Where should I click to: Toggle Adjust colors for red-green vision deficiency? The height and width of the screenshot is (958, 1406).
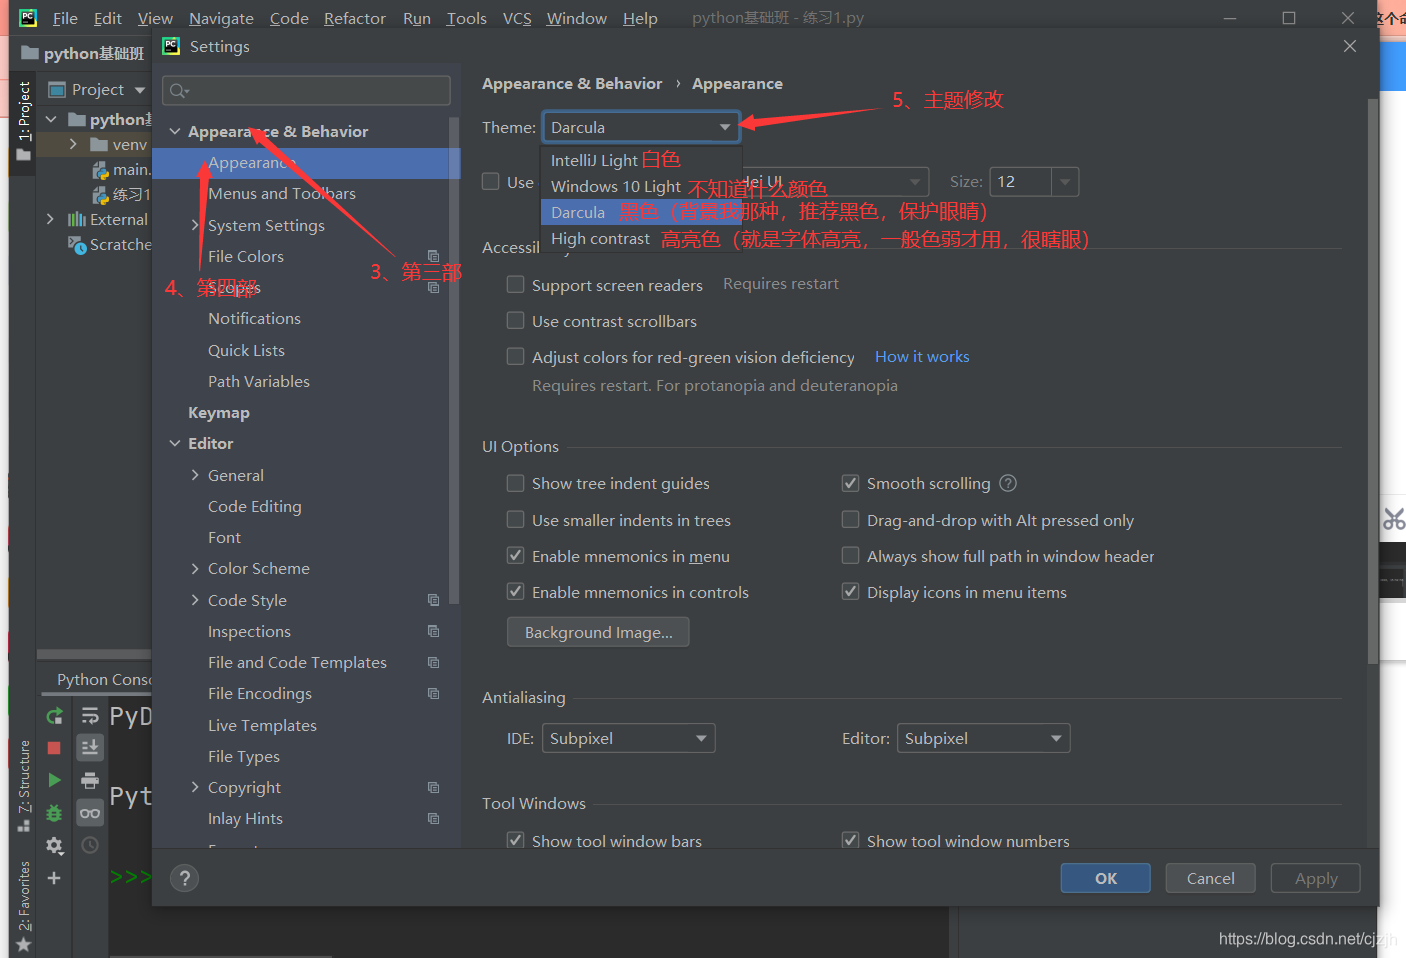coord(515,357)
